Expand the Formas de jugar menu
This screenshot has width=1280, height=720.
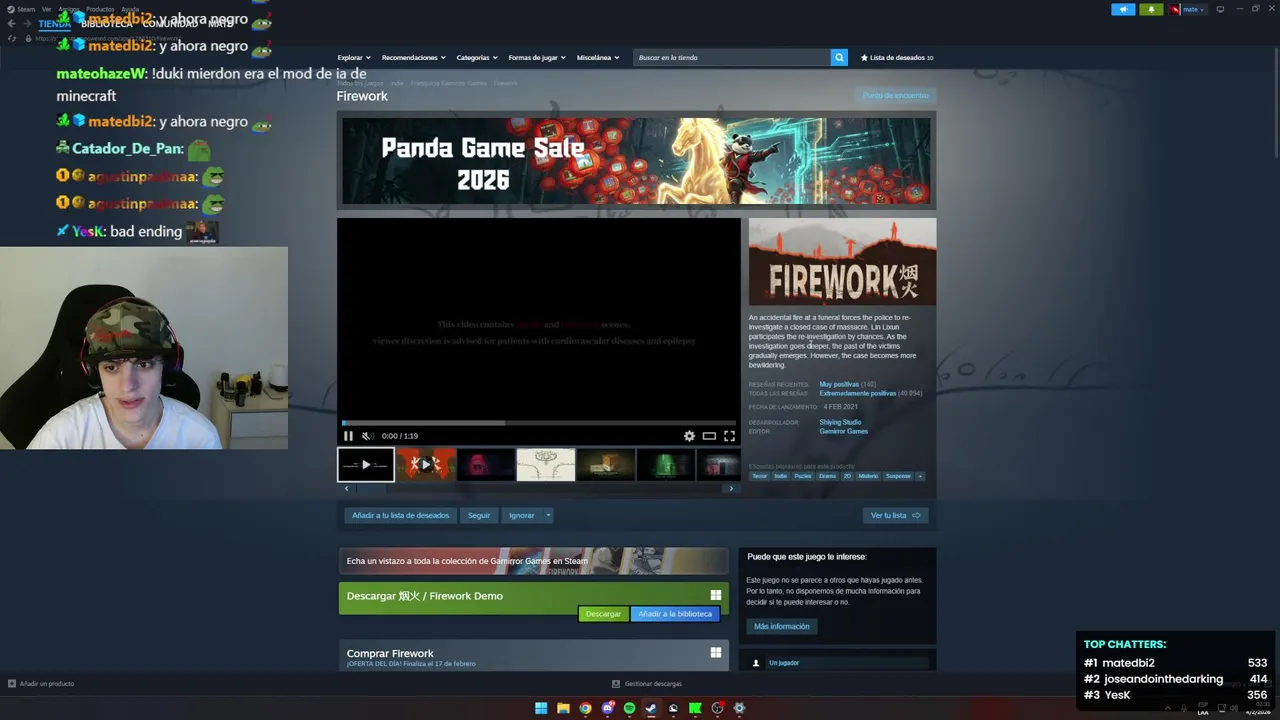(x=537, y=57)
